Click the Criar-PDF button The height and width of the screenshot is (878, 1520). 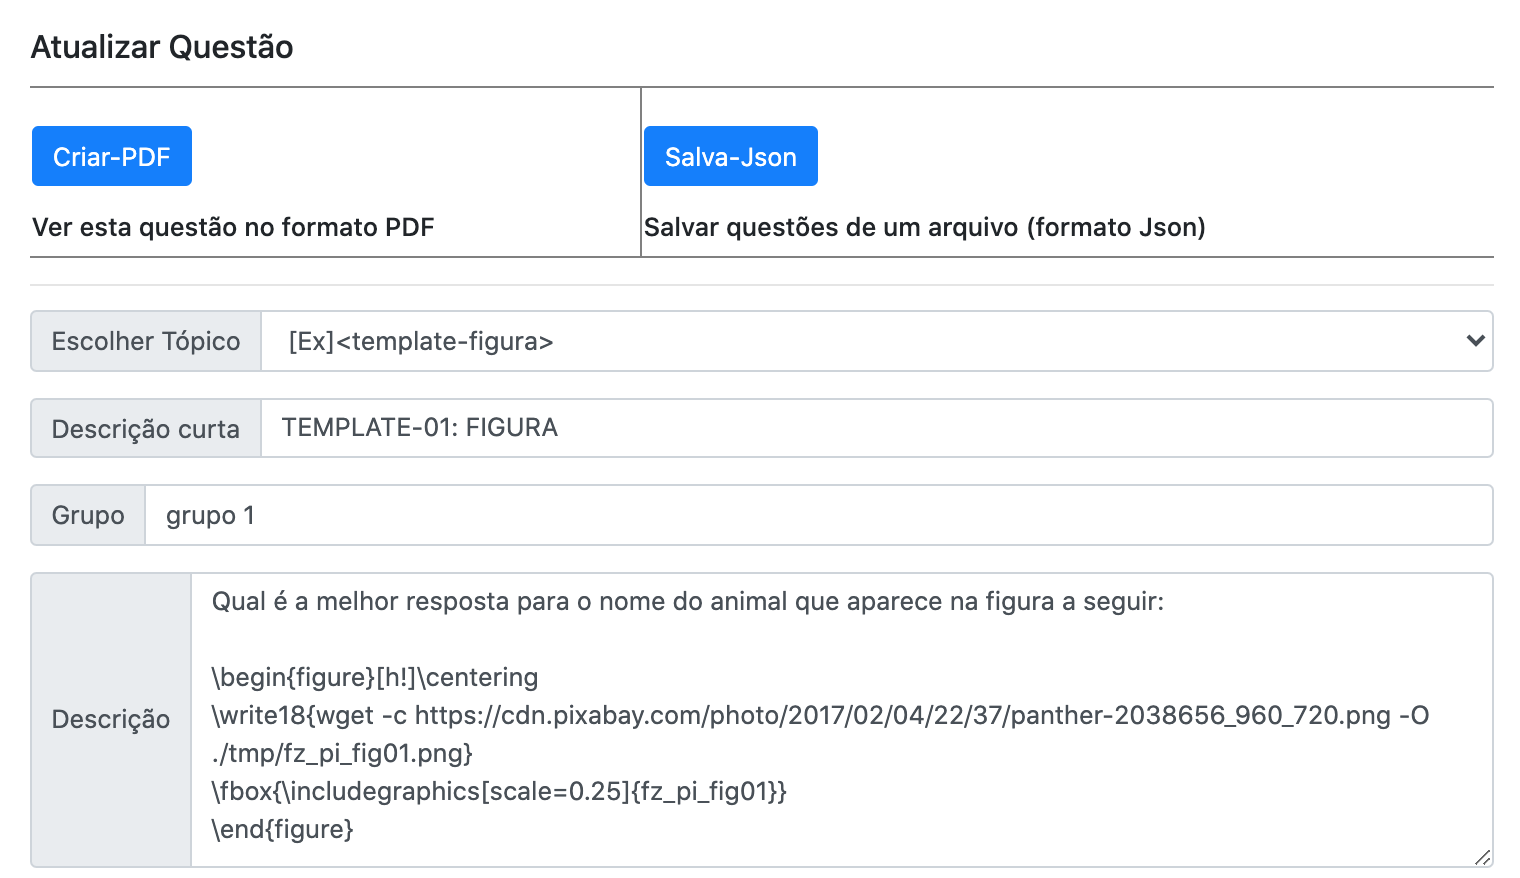(111, 156)
